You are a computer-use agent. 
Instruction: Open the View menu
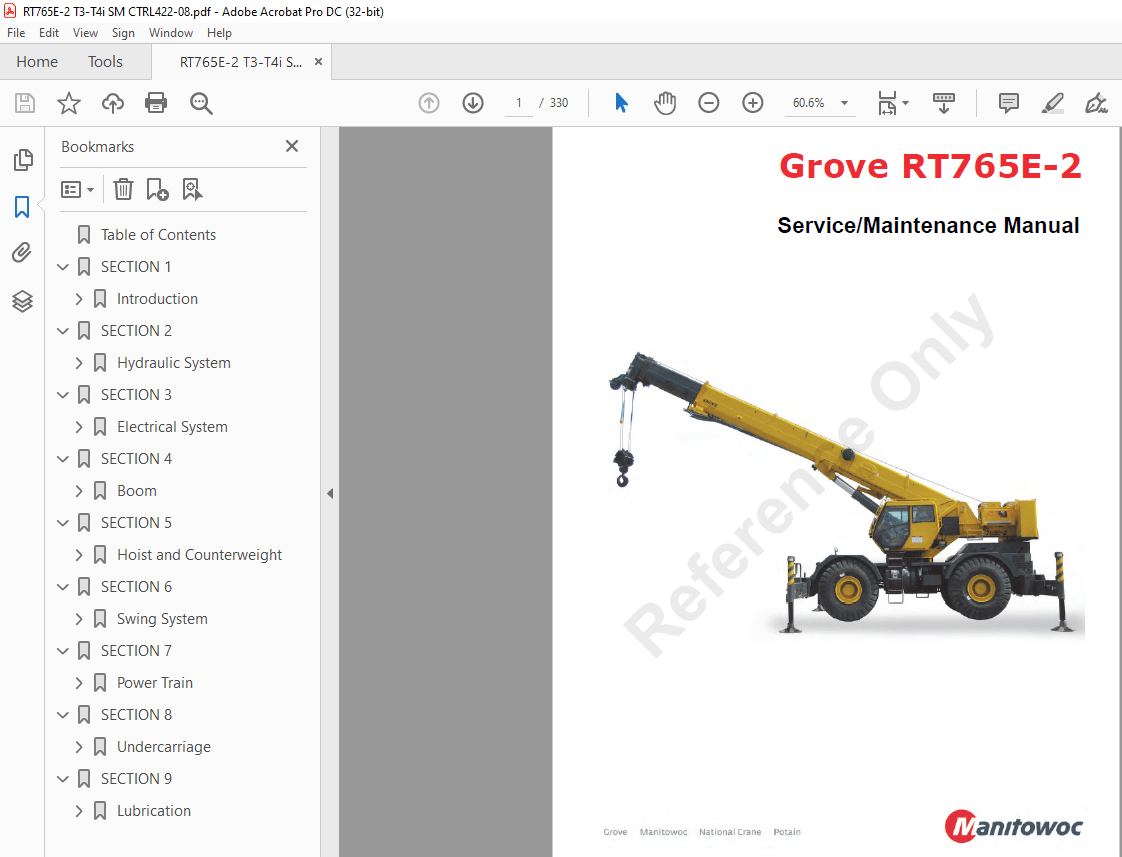(x=85, y=32)
